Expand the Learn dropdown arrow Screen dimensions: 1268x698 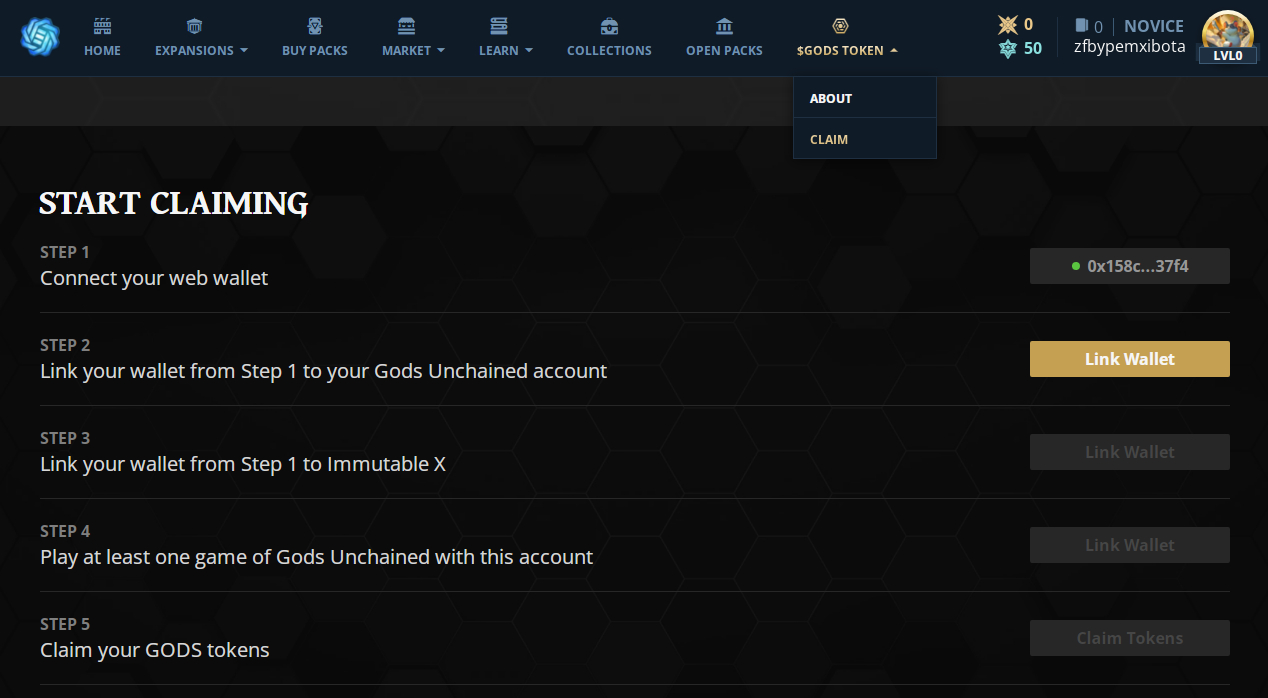tap(529, 50)
